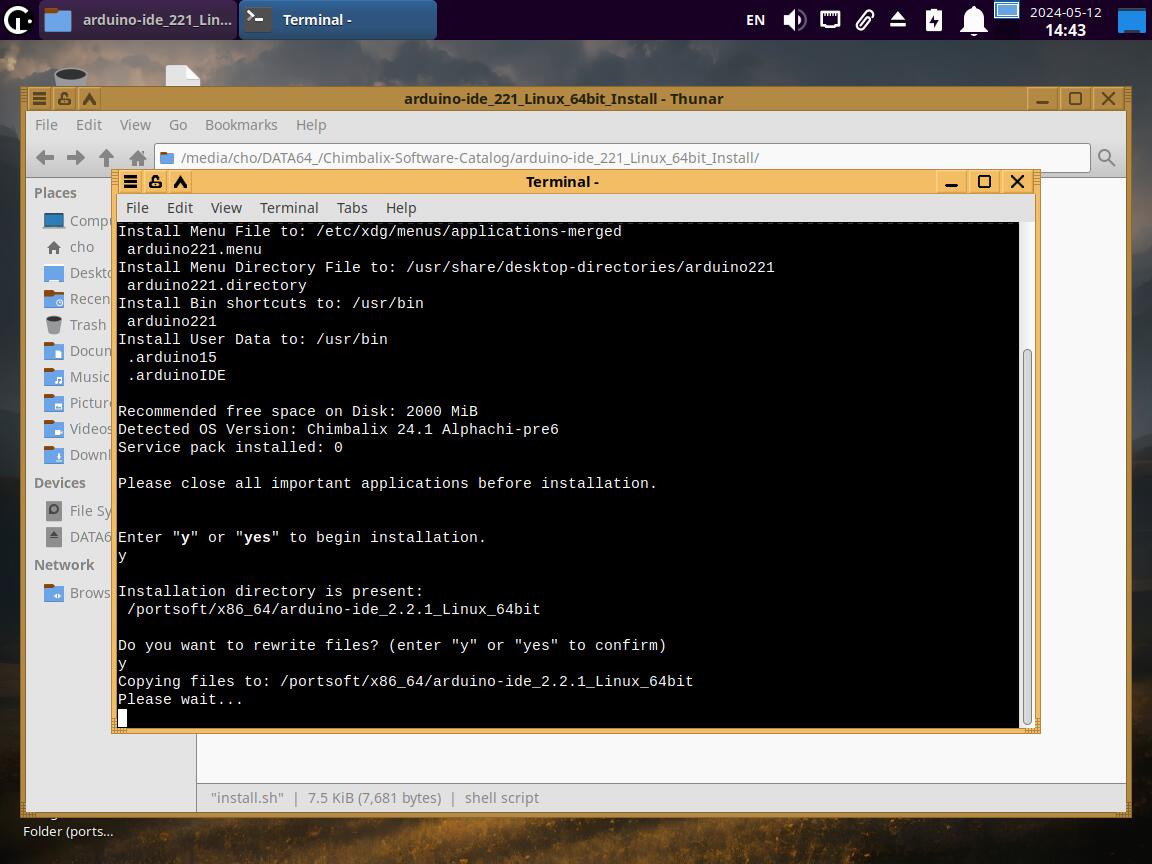Open the File menu in Thunar

point(46,125)
